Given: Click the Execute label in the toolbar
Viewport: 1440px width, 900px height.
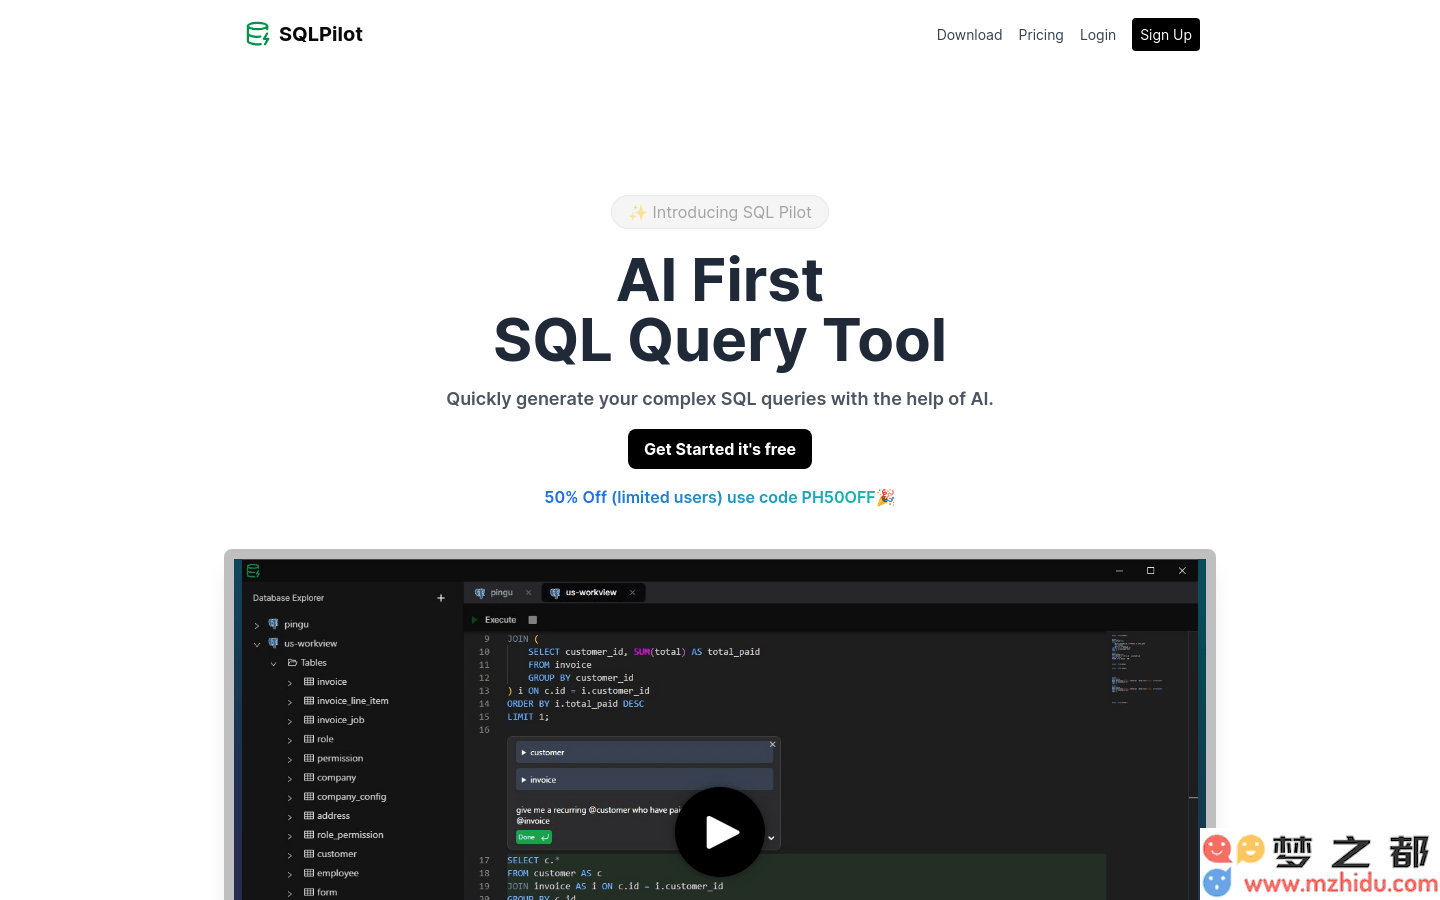Looking at the screenshot, I should click(x=501, y=620).
